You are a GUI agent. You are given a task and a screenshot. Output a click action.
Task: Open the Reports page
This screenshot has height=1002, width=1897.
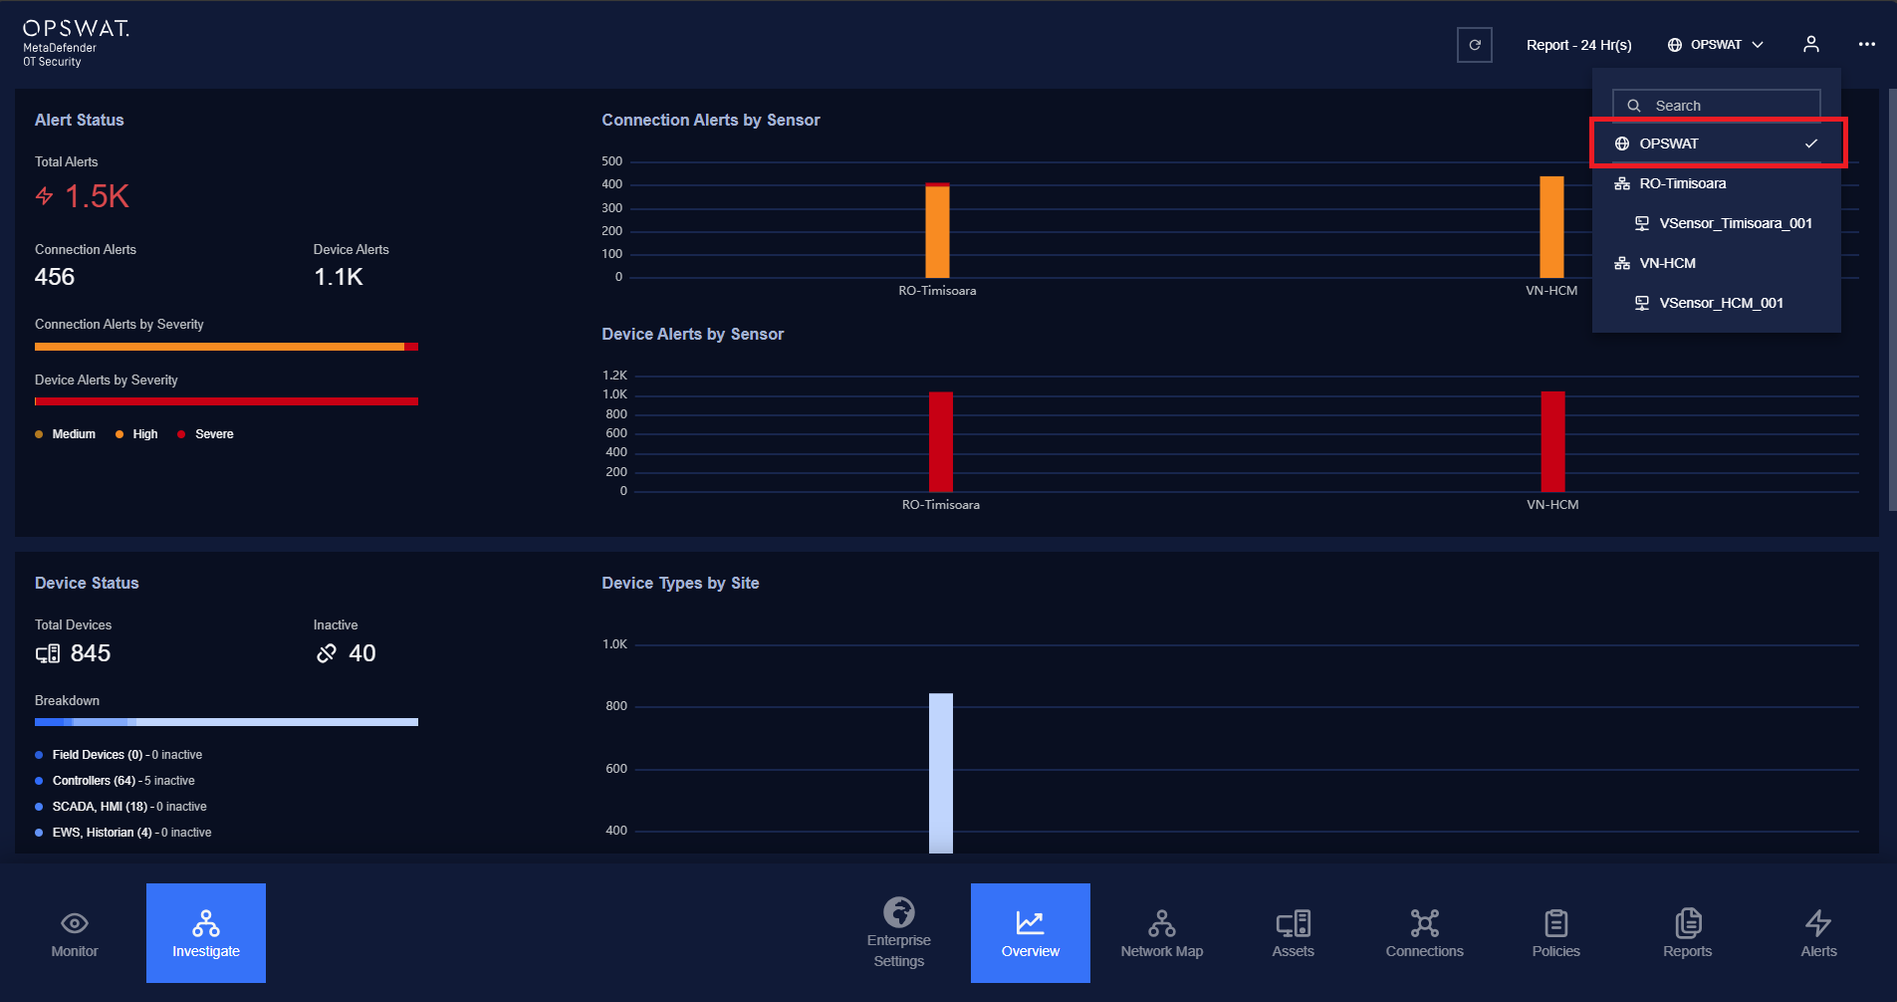click(1687, 933)
